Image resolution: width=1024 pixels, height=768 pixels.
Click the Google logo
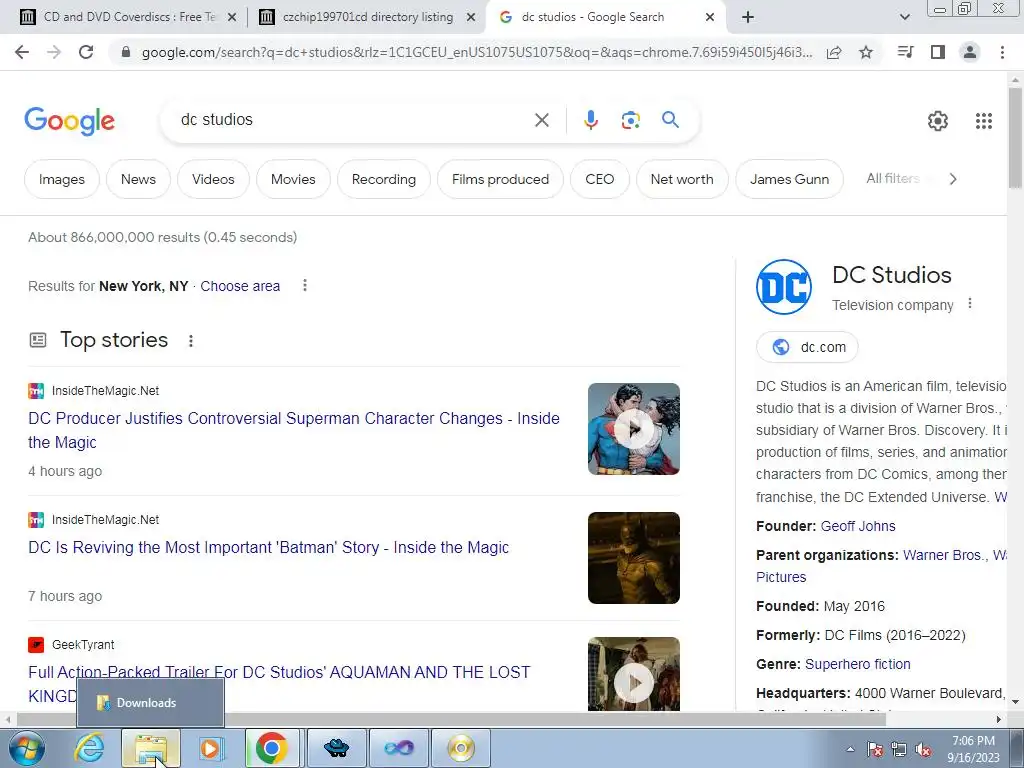pyautogui.click(x=69, y=121)
